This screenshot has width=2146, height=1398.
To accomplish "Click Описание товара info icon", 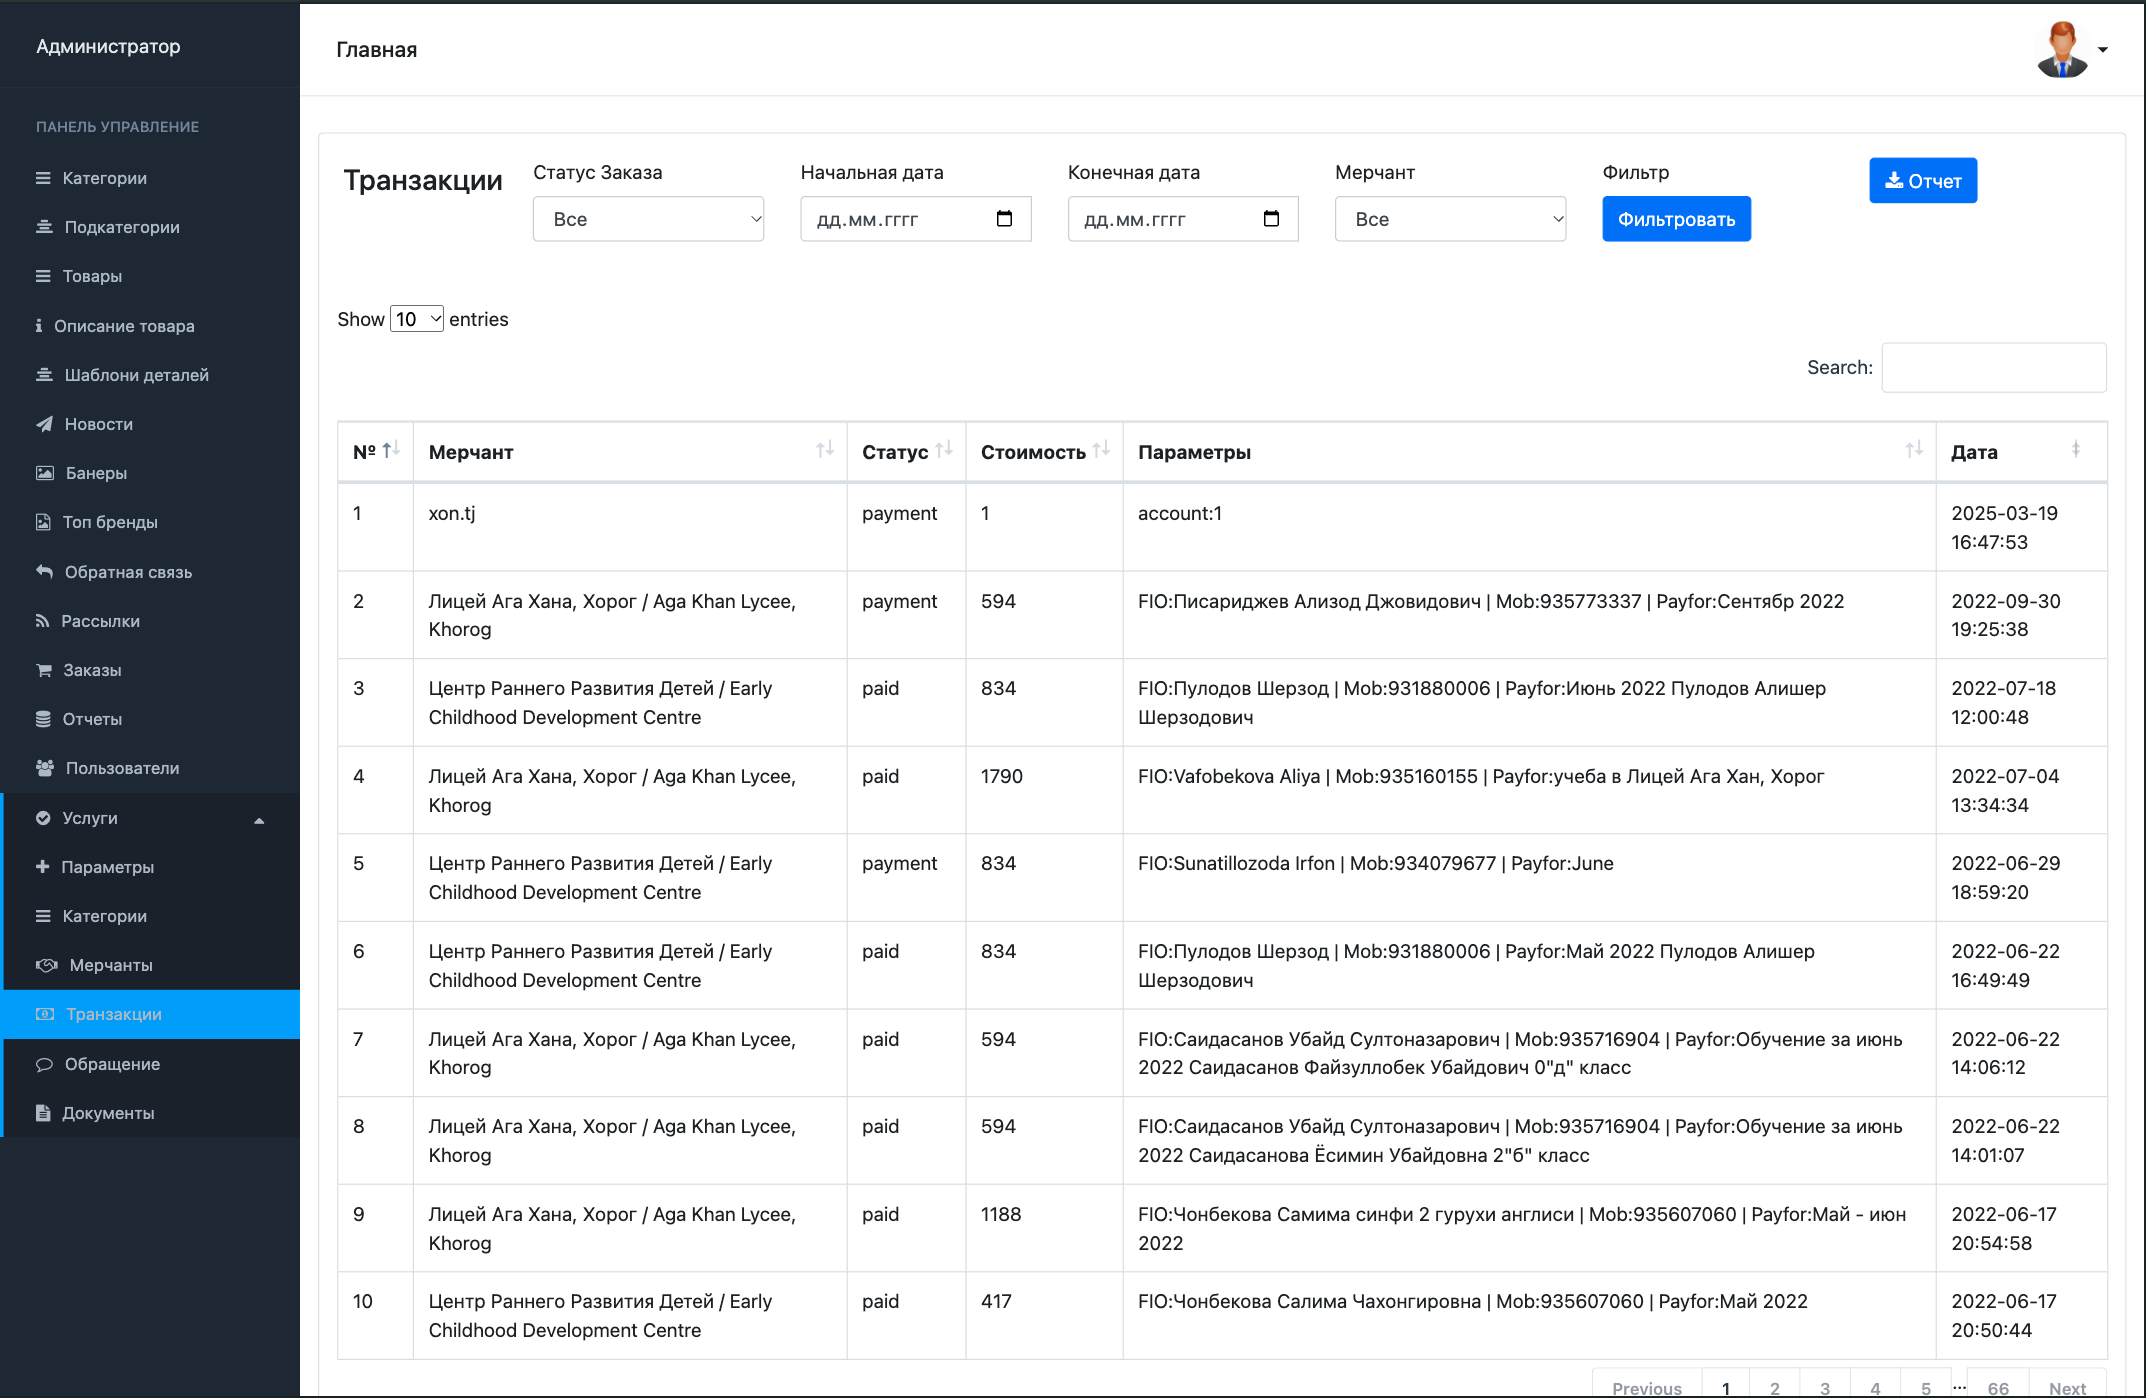I will pyautogui.click(x=39, y=326).
